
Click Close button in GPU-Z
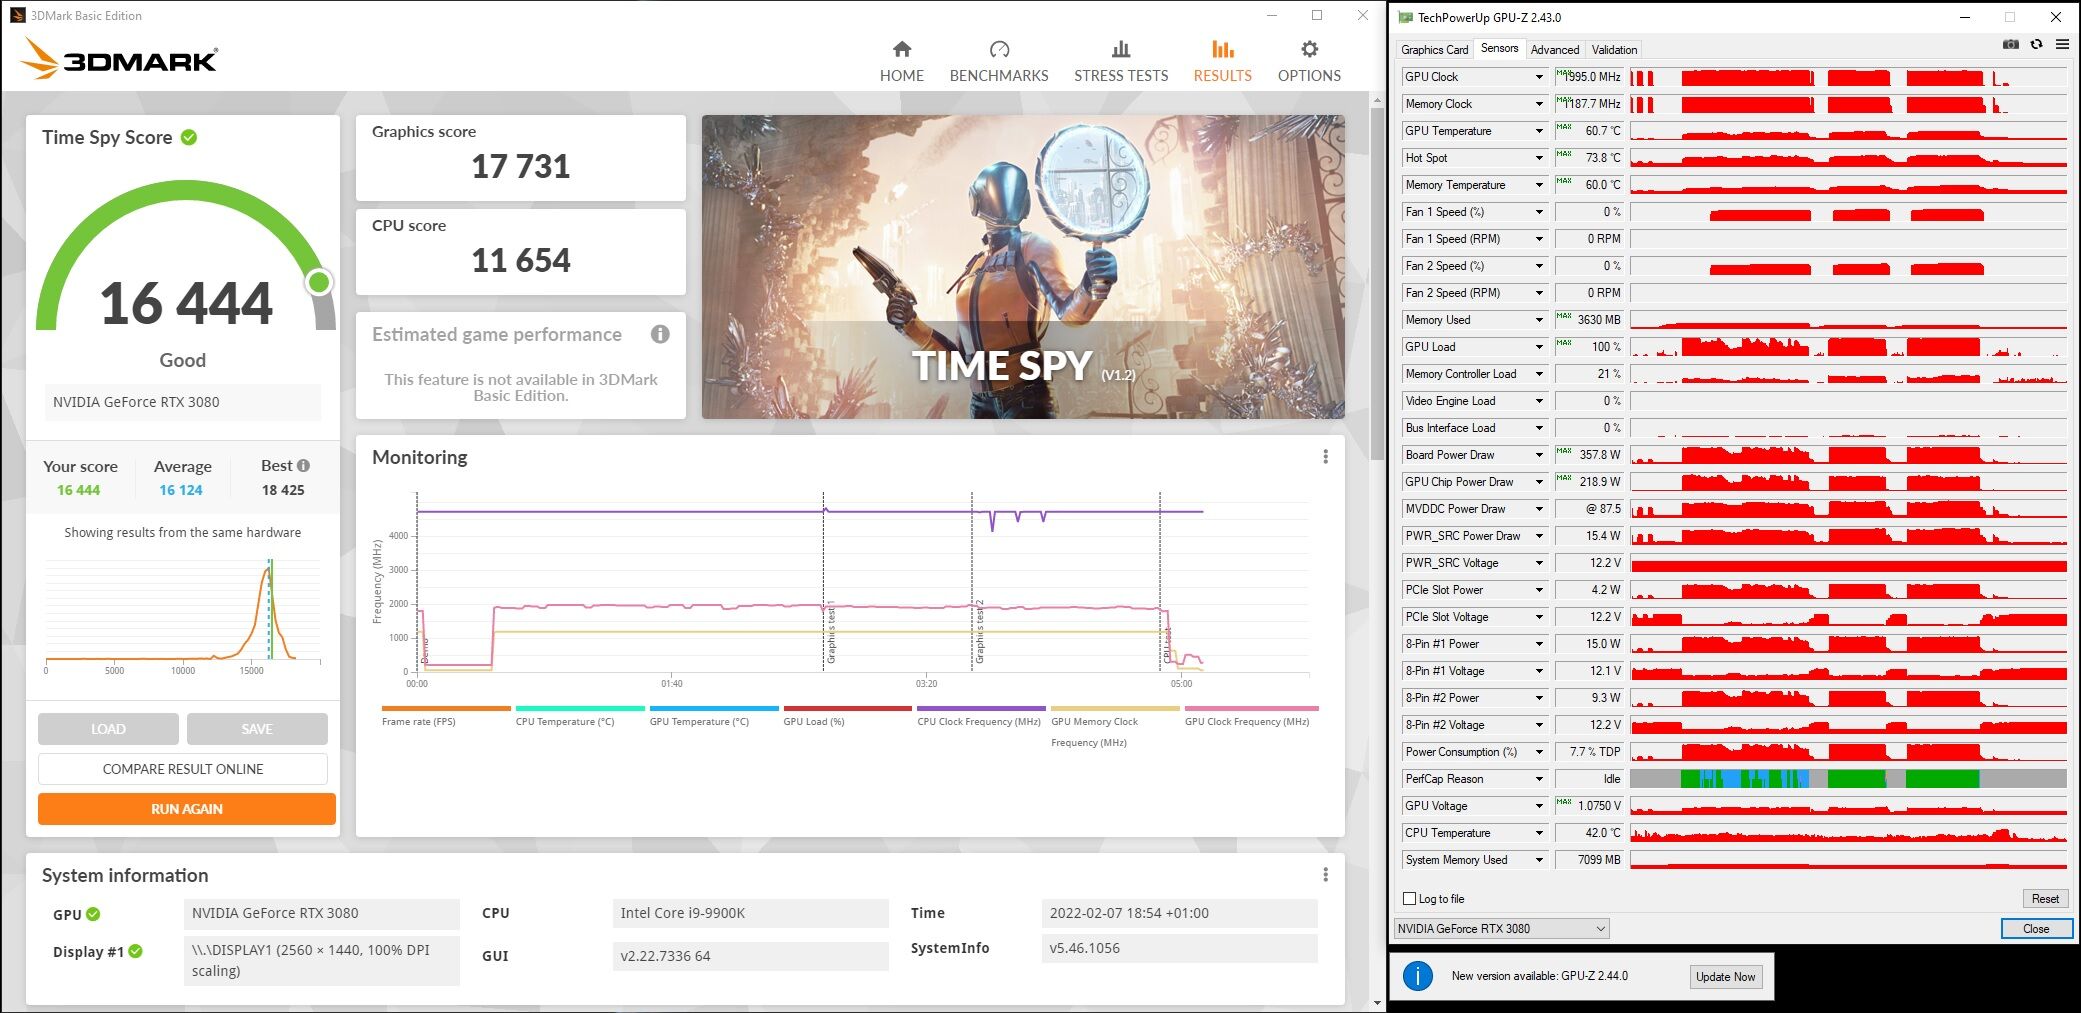(x=2036, y=928)
